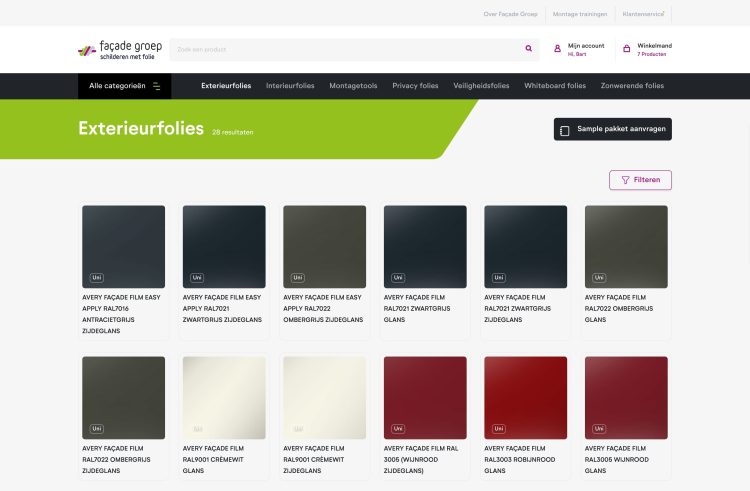Open the Montage trainingen link
Viewport: 750px width, 491px height.
[x=580, y=14]
